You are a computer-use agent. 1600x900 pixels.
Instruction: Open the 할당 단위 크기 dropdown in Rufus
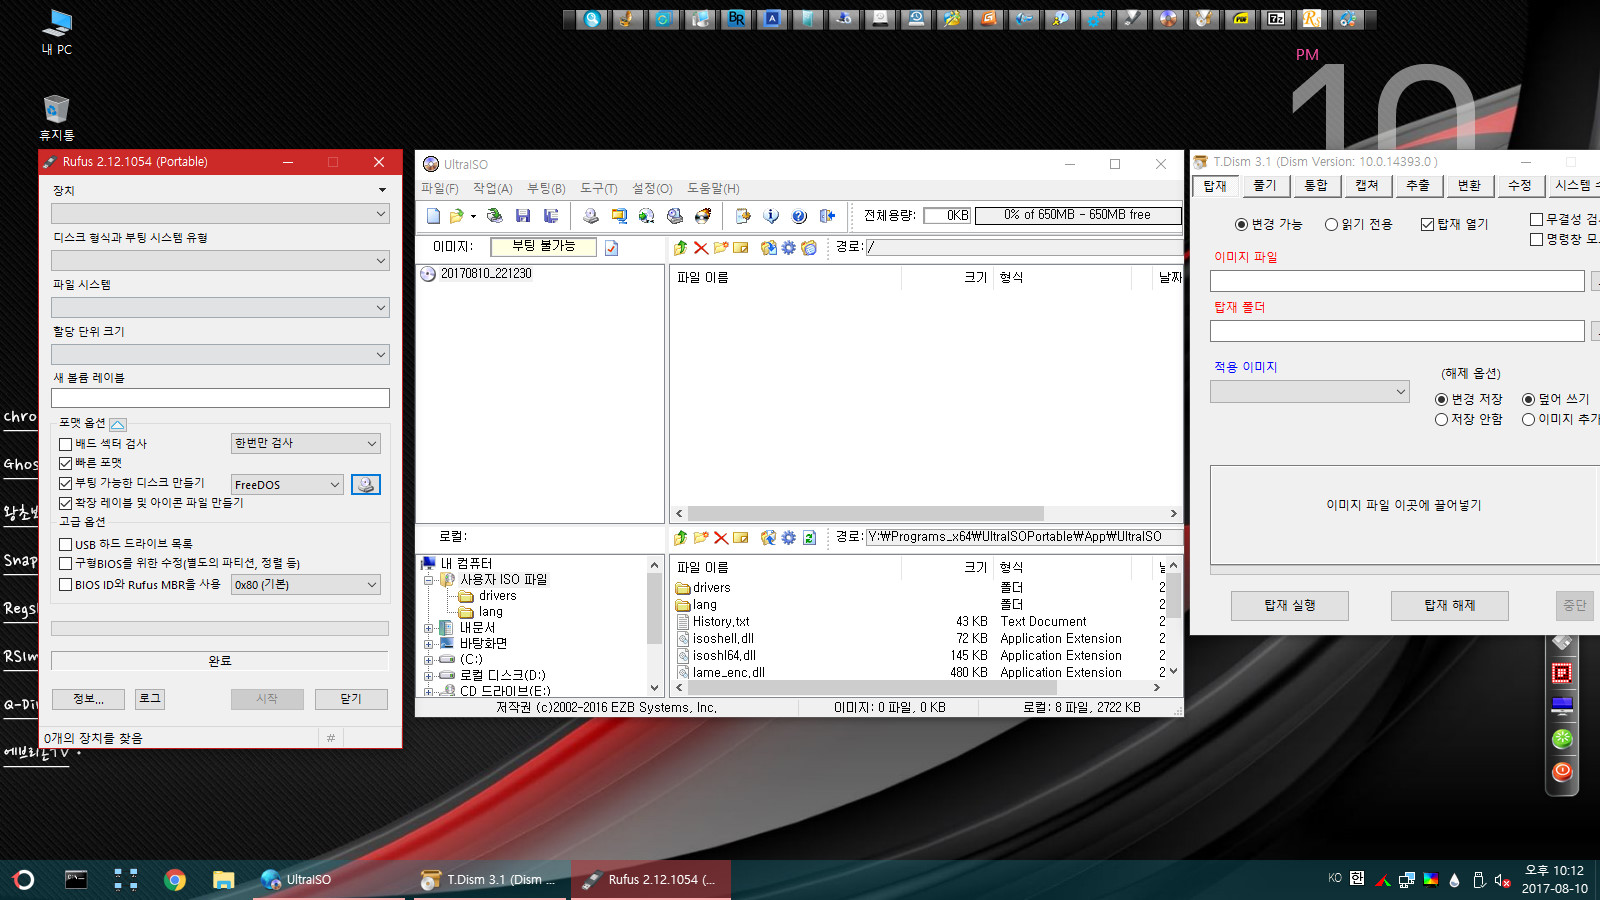[220, 354]
